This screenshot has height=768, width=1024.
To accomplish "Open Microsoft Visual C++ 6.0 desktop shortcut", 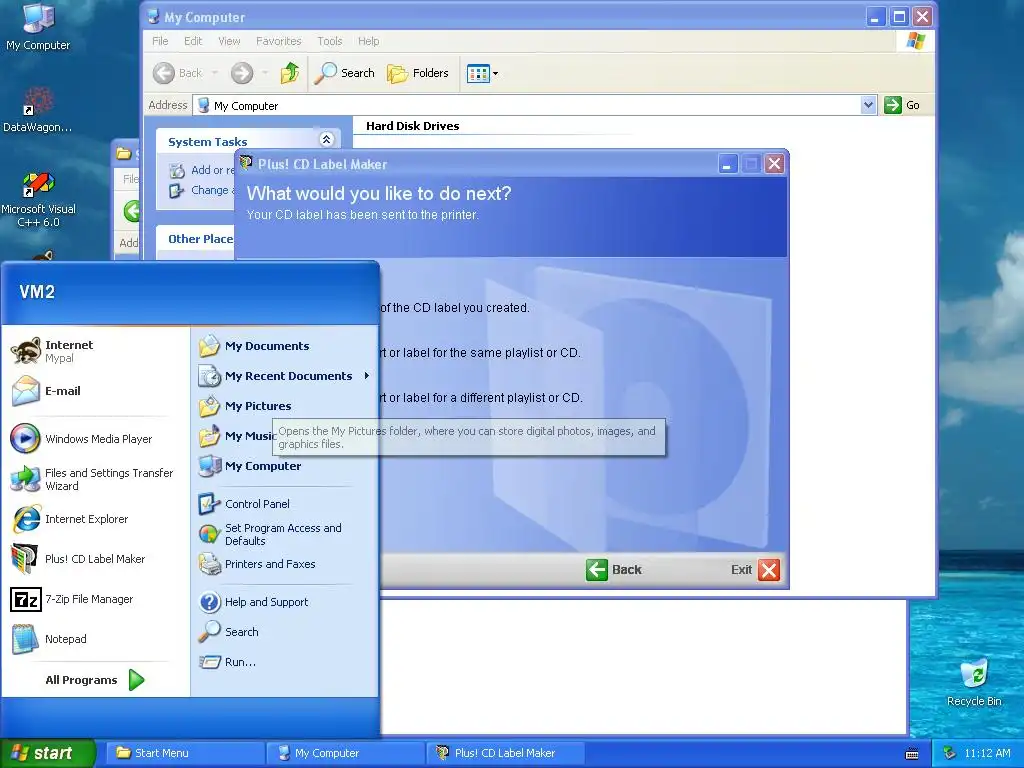I will tap(38, 200).
